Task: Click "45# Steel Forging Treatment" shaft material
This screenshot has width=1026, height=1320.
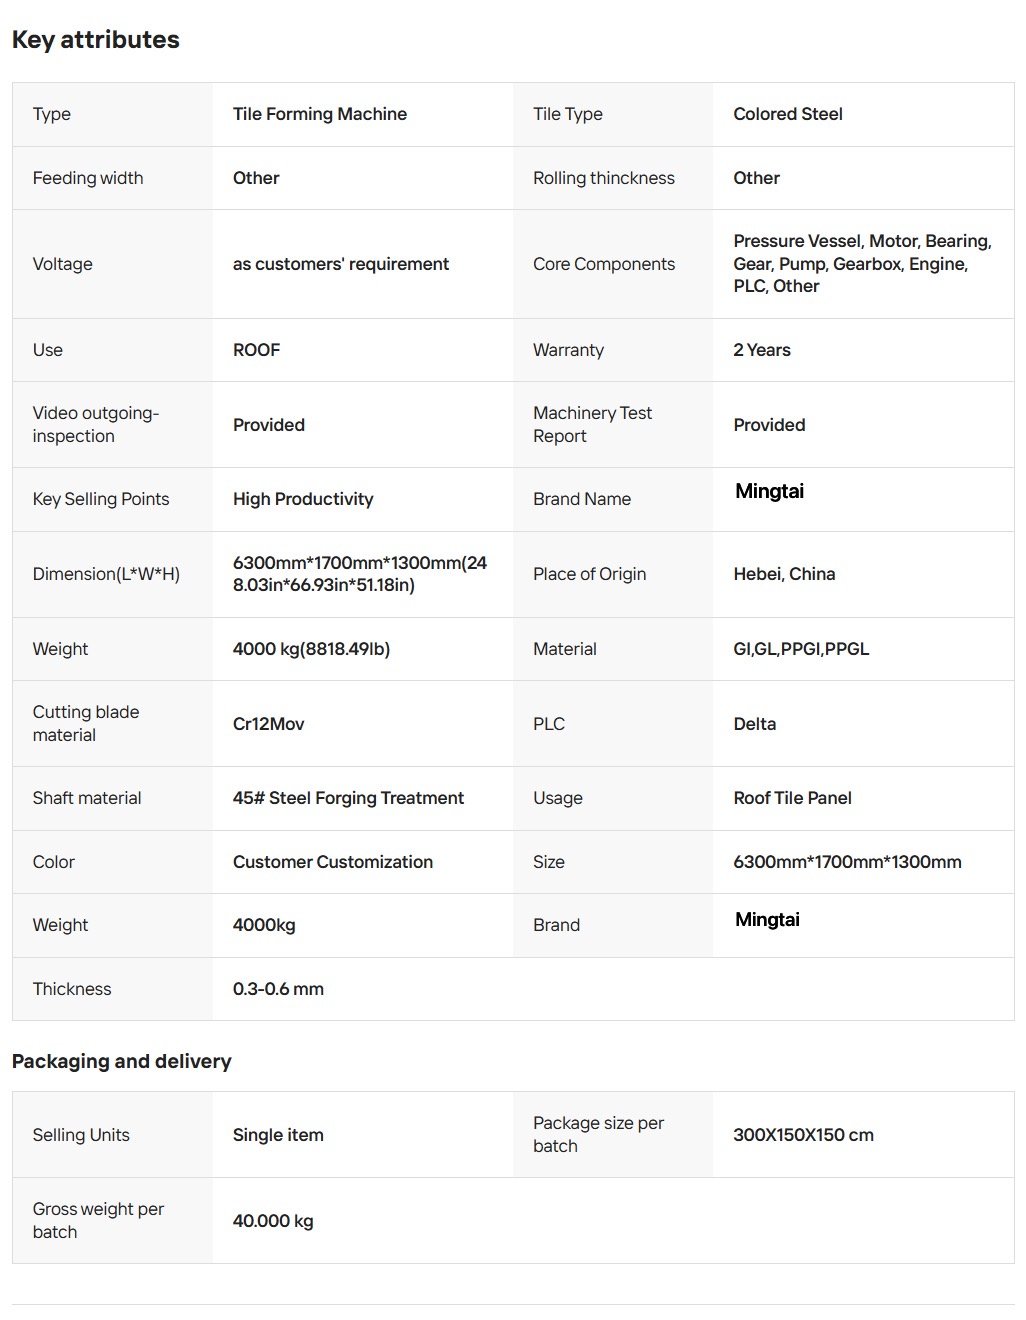Action: pos(348,798)
